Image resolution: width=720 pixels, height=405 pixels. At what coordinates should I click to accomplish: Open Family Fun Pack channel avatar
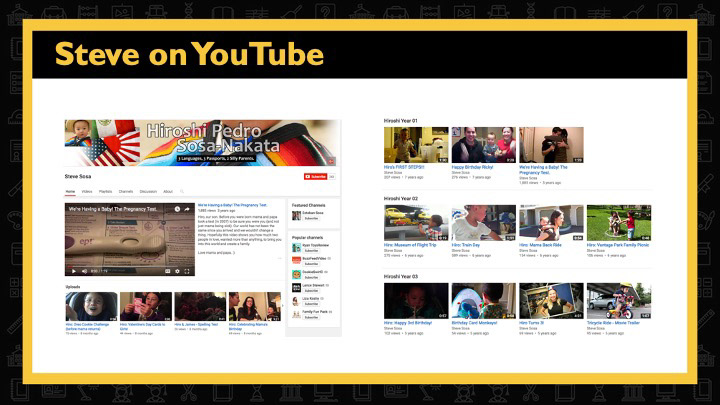click(x=296, y=315)
